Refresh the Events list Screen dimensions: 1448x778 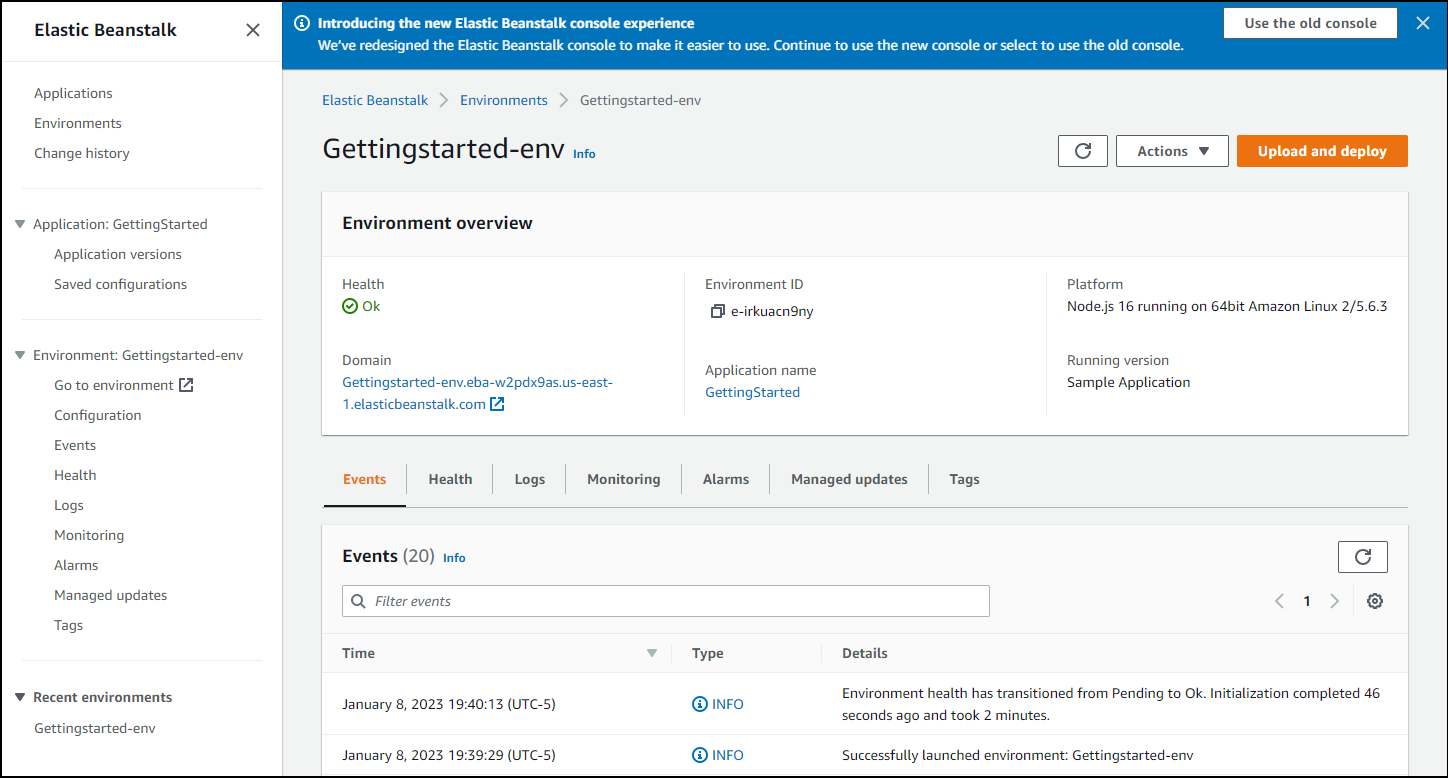pos(1362,557)
